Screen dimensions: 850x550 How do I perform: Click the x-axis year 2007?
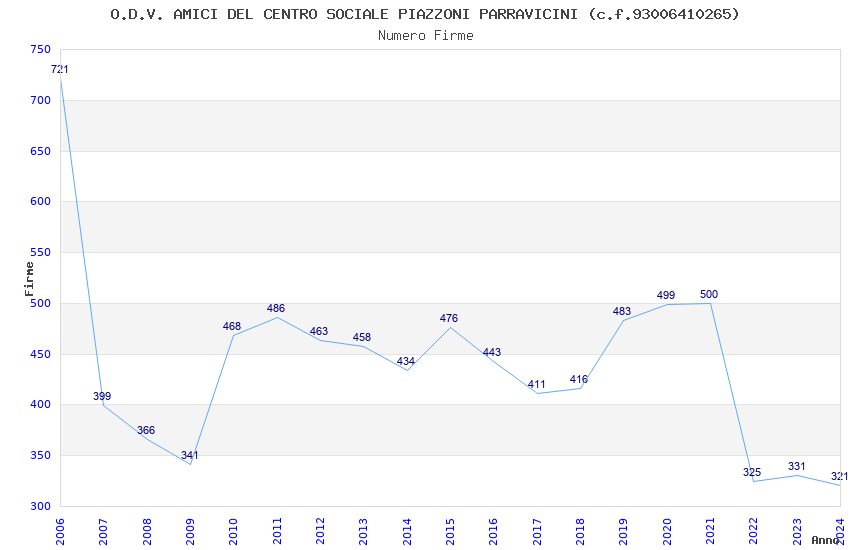(103, 531)
